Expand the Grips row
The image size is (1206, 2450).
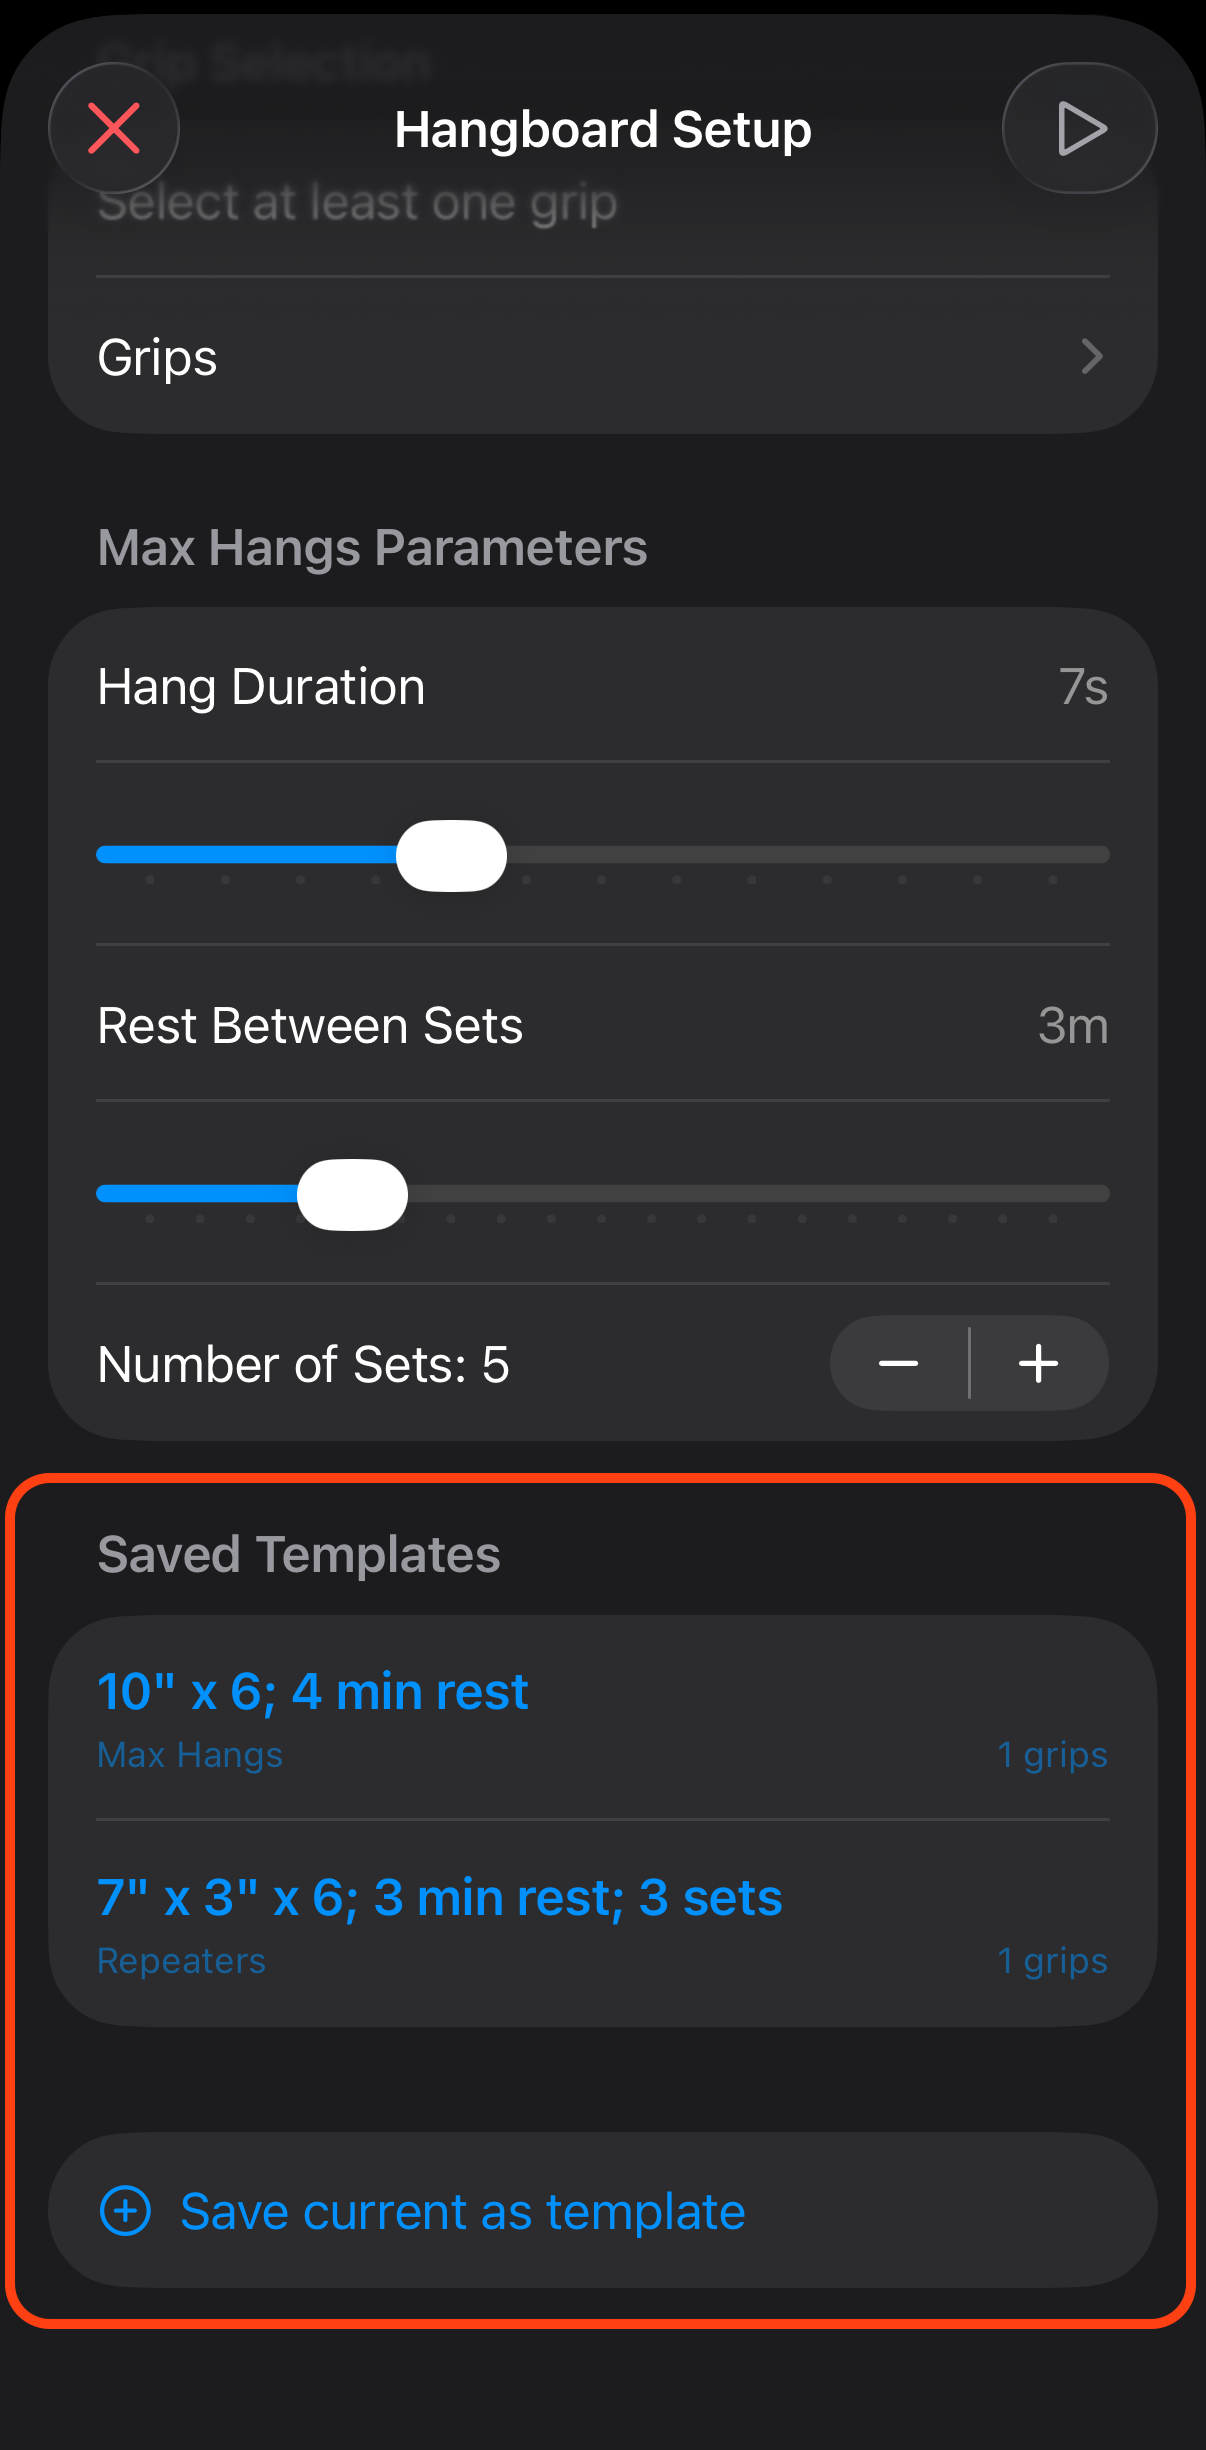[600, 357]
